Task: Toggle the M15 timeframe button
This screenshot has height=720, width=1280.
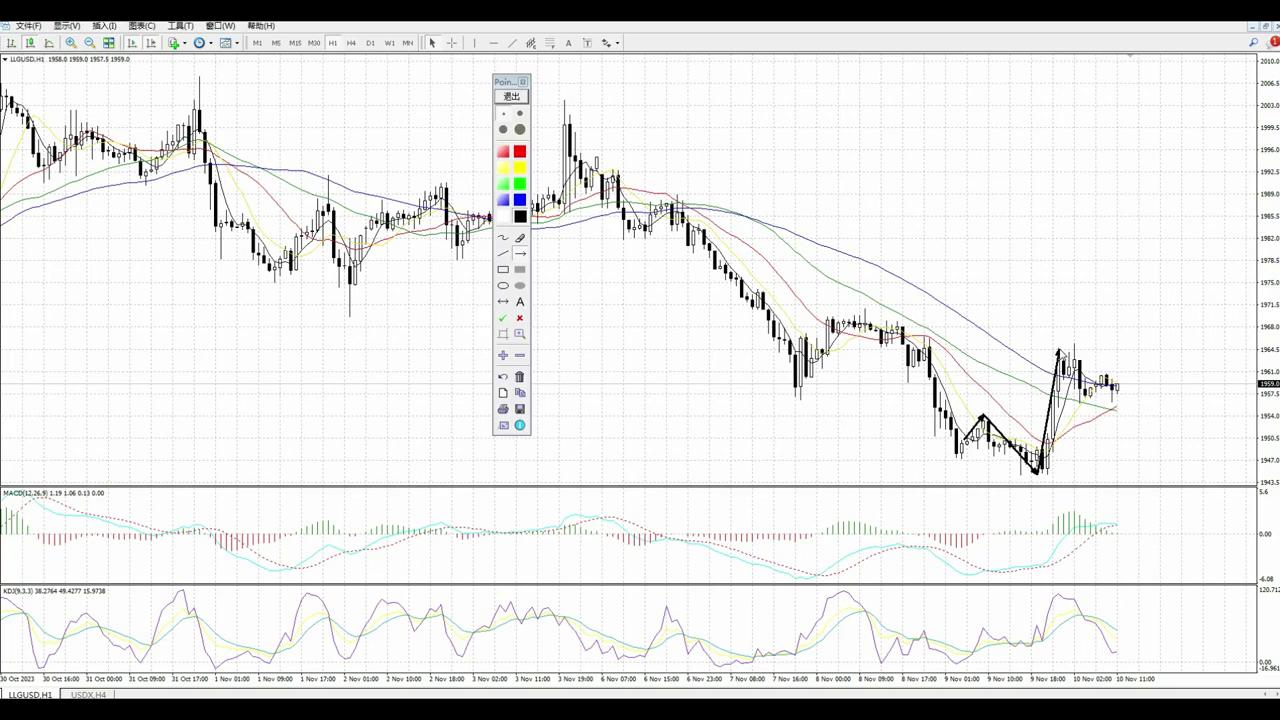Action: pyautogui.click(x=295, y=43)
